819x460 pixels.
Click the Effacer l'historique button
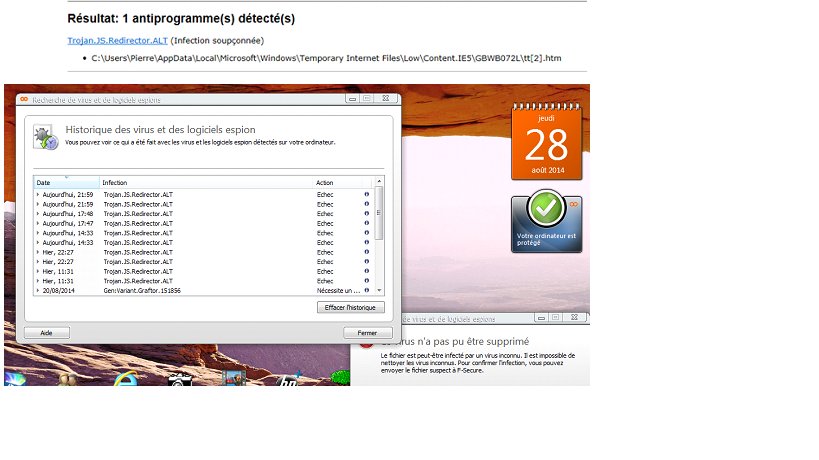click(x=350, y=308)
